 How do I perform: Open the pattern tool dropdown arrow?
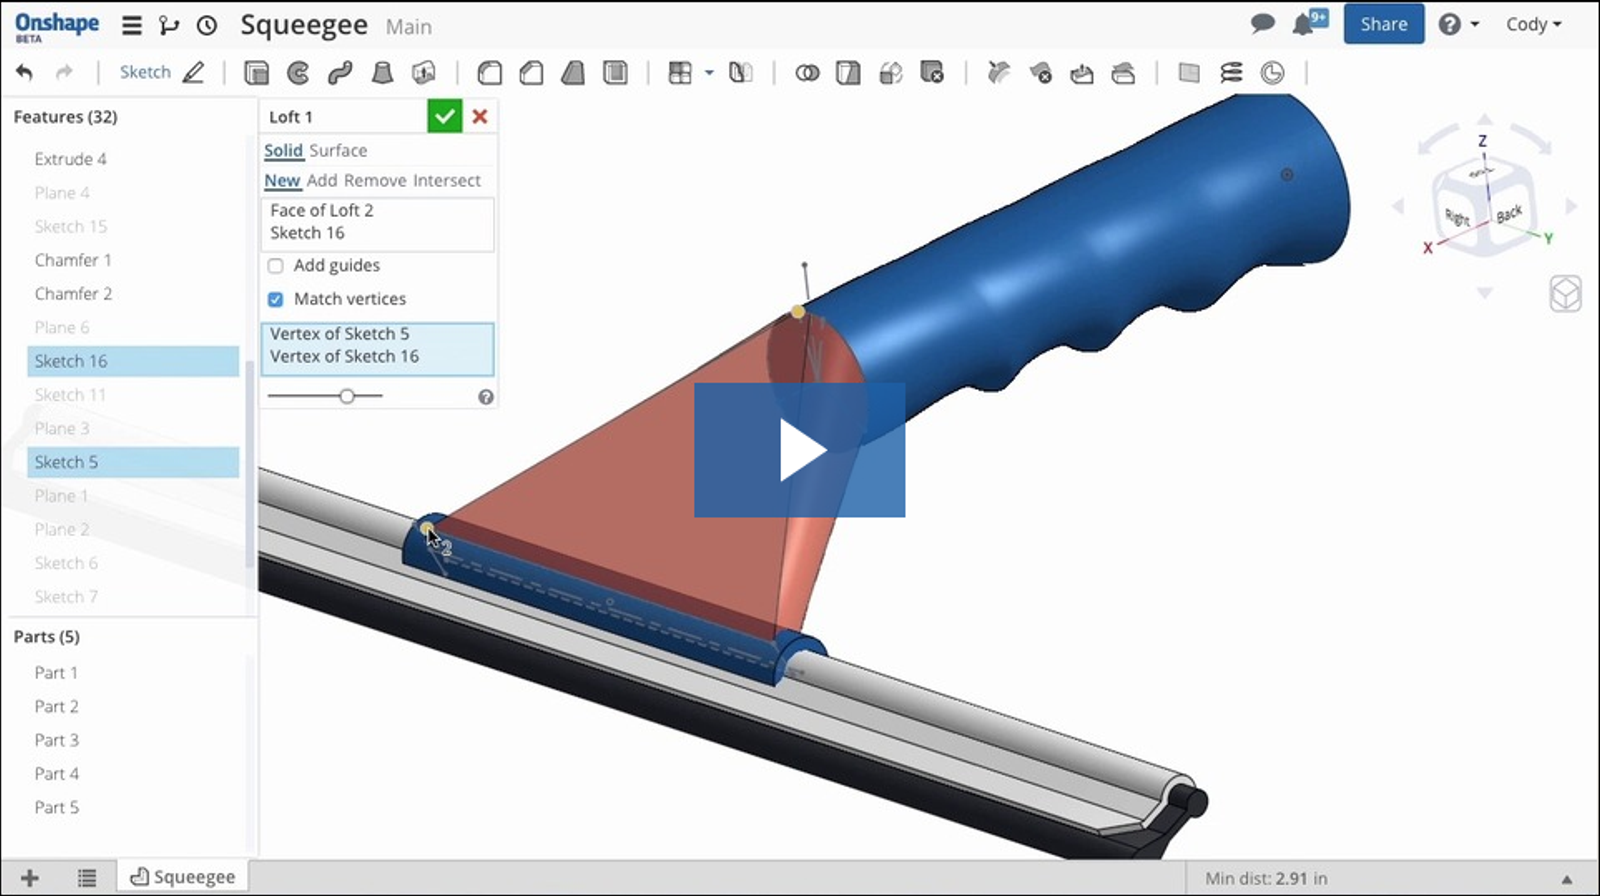(x=709, y=72)
